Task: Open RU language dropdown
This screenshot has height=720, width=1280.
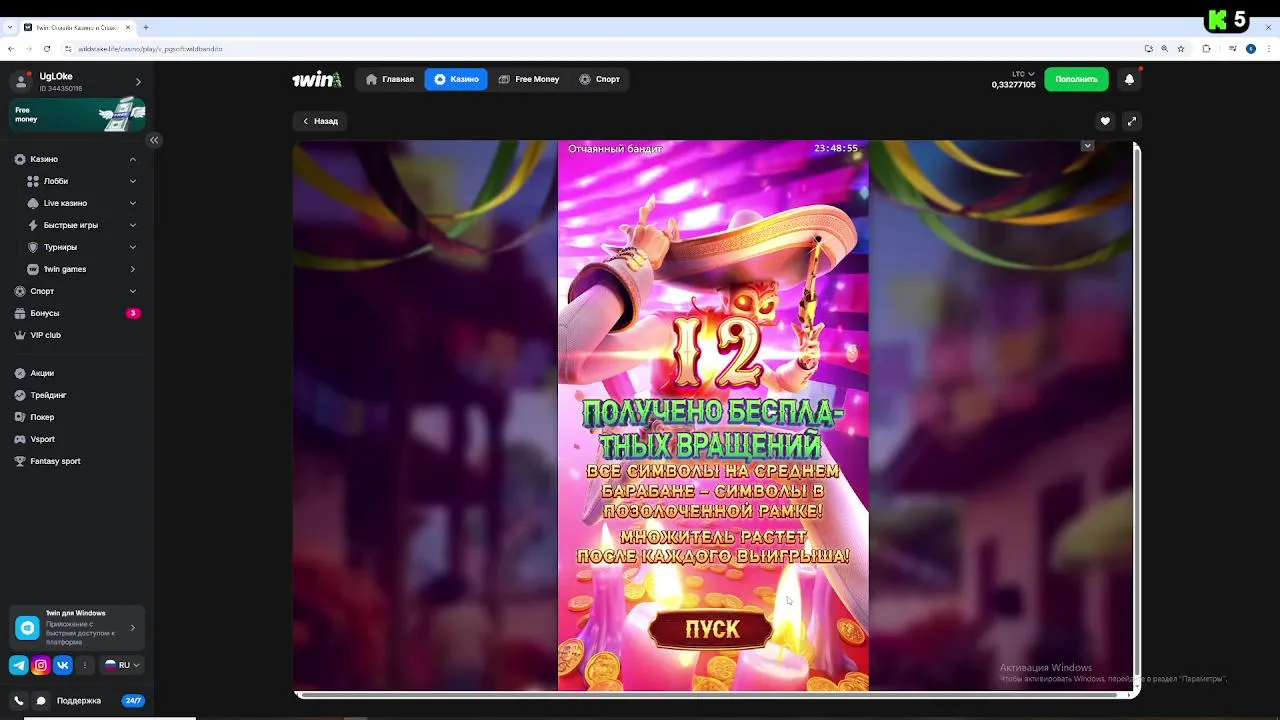Action: (122, 665)
